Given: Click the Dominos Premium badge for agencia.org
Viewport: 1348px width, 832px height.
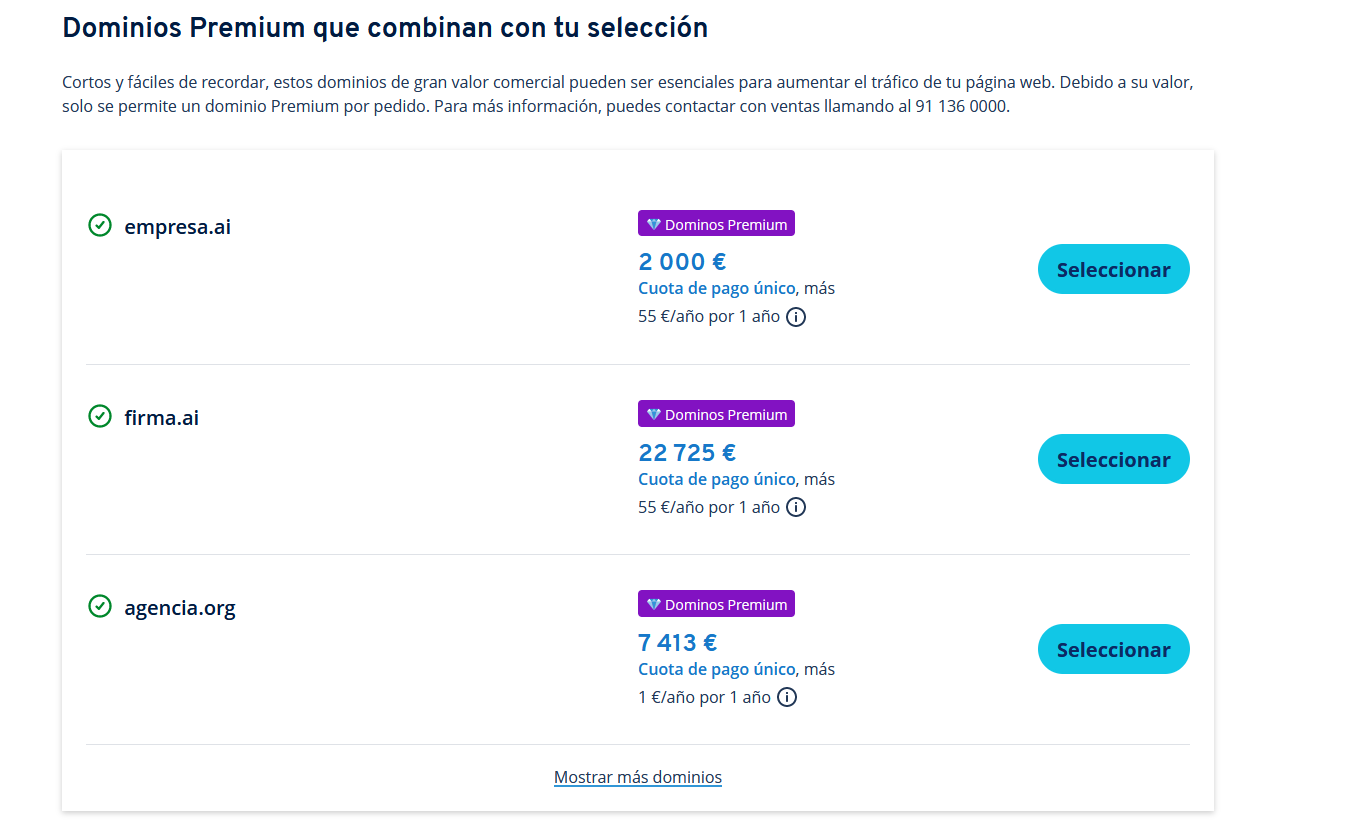Looking at the screenshot, I should point(716,604).
